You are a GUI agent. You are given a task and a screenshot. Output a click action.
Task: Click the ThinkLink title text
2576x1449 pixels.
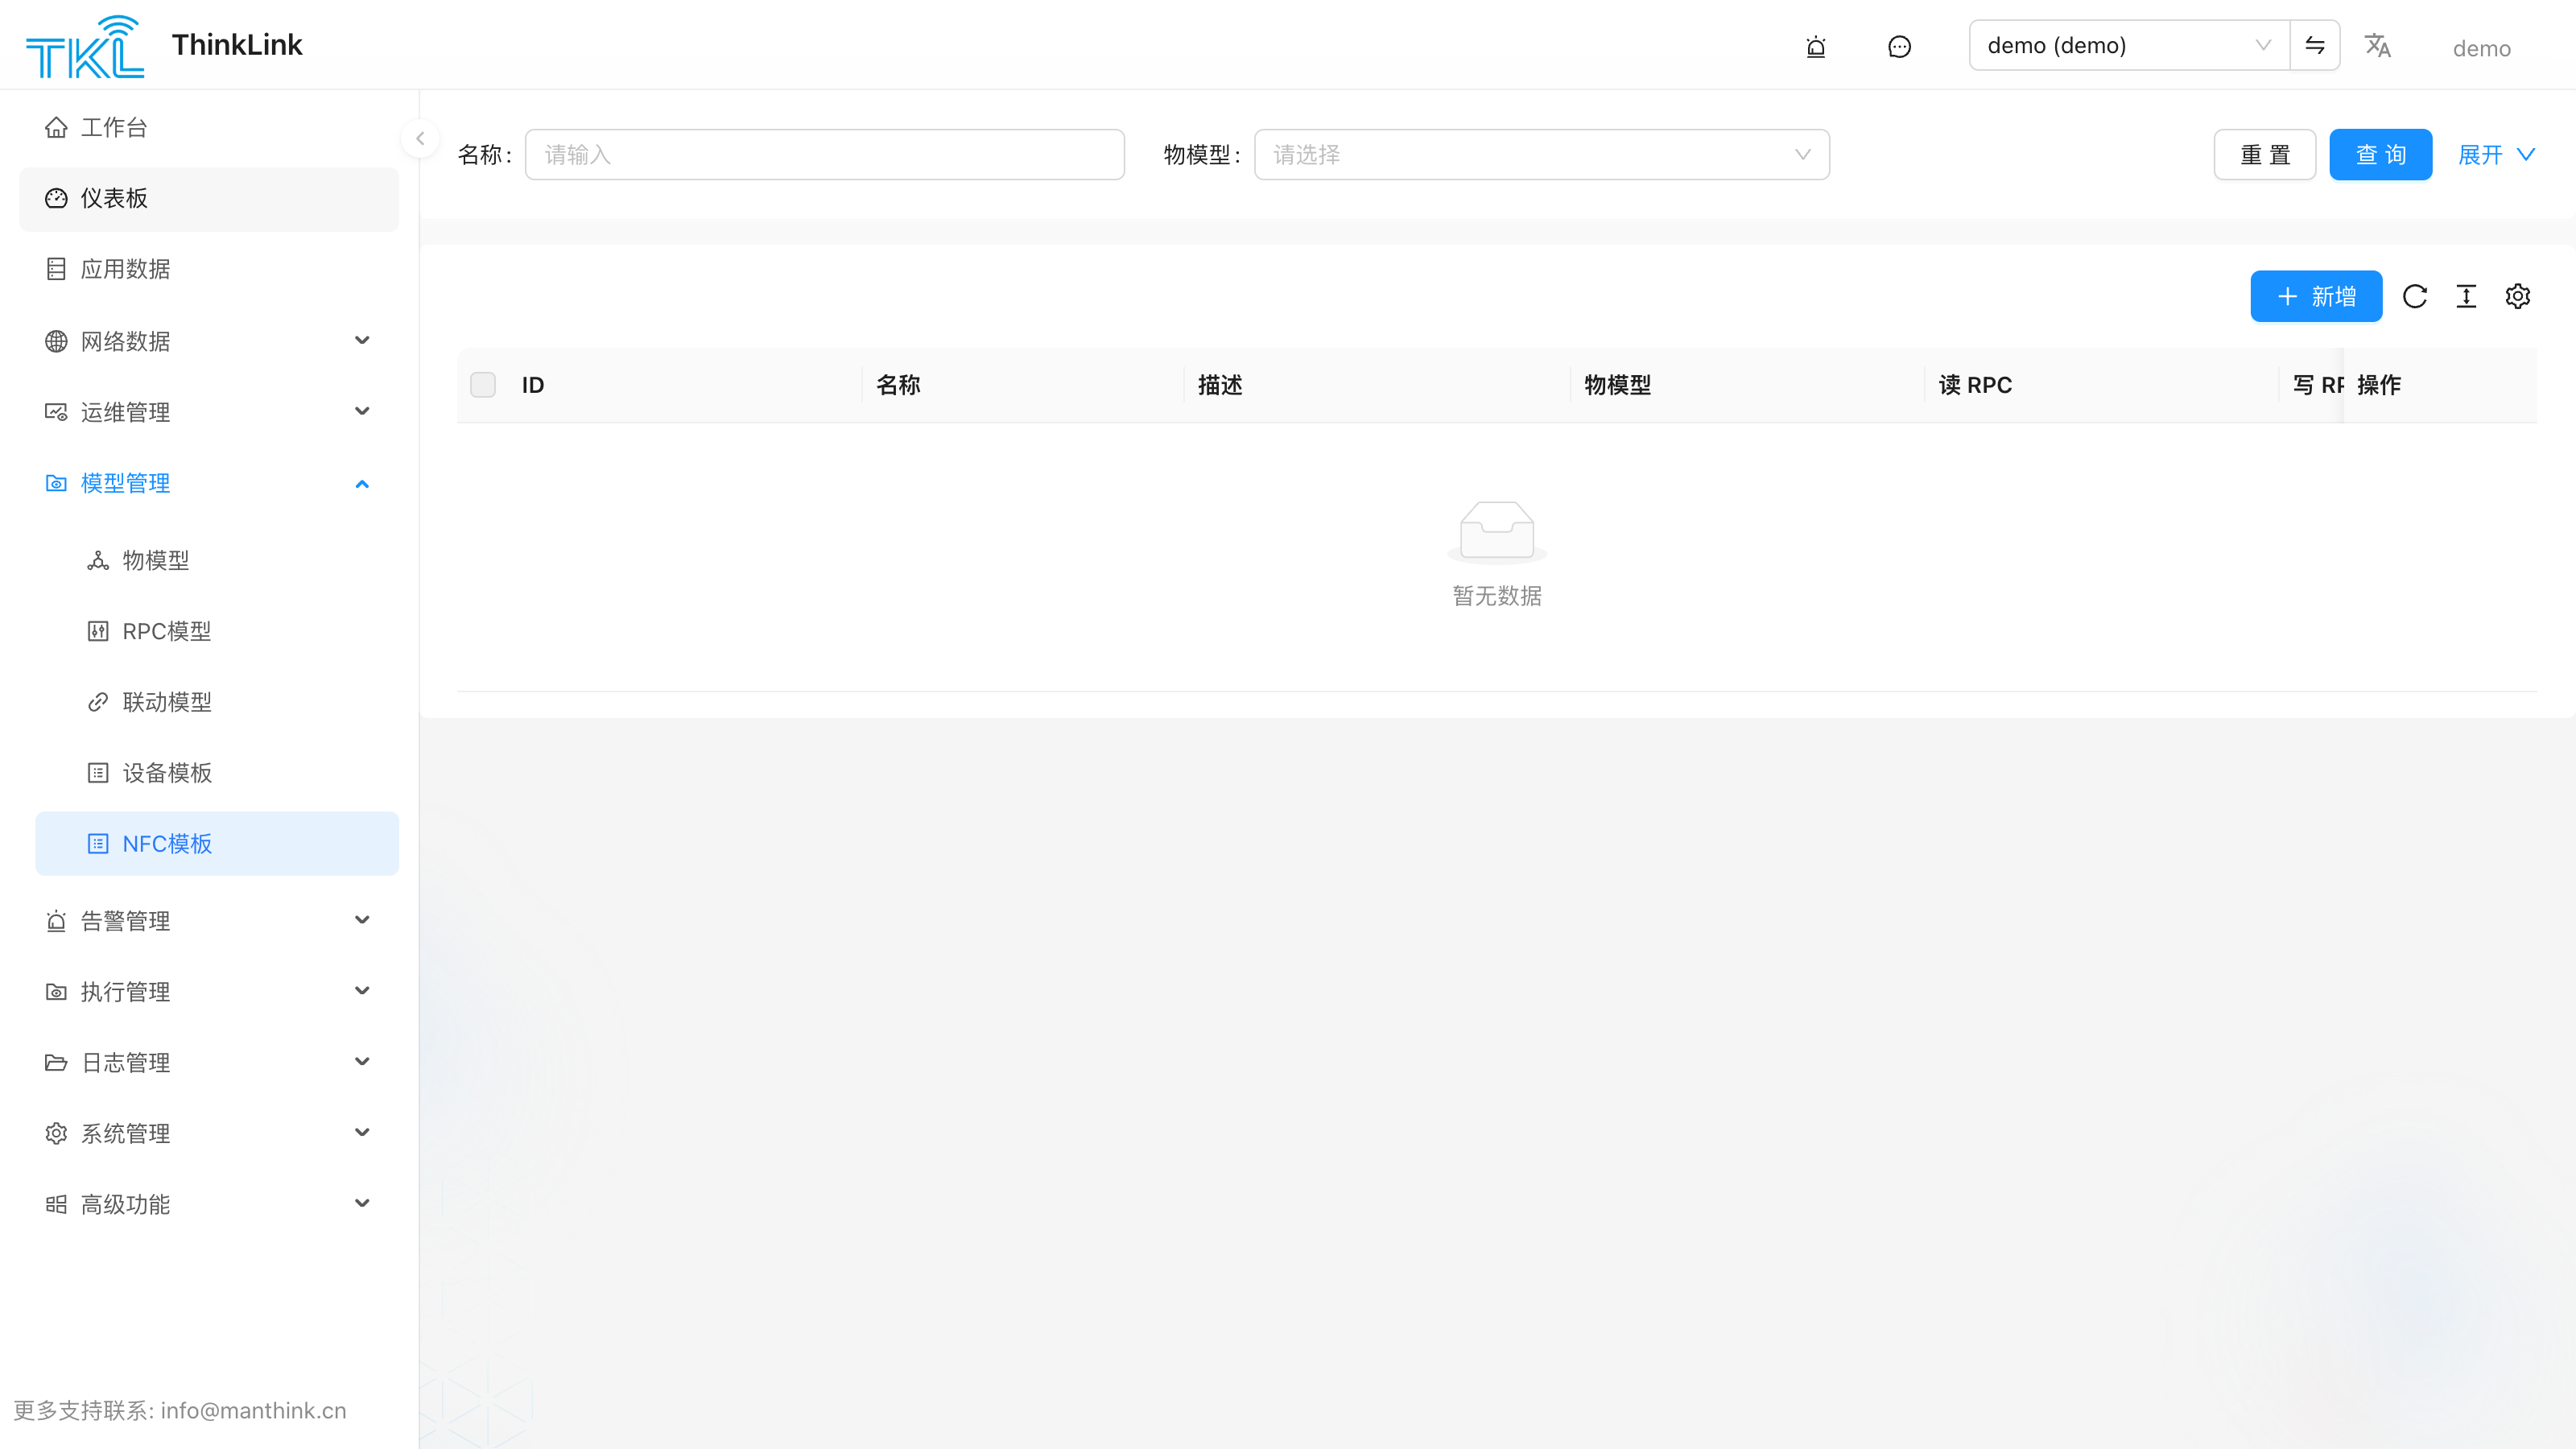237,45
